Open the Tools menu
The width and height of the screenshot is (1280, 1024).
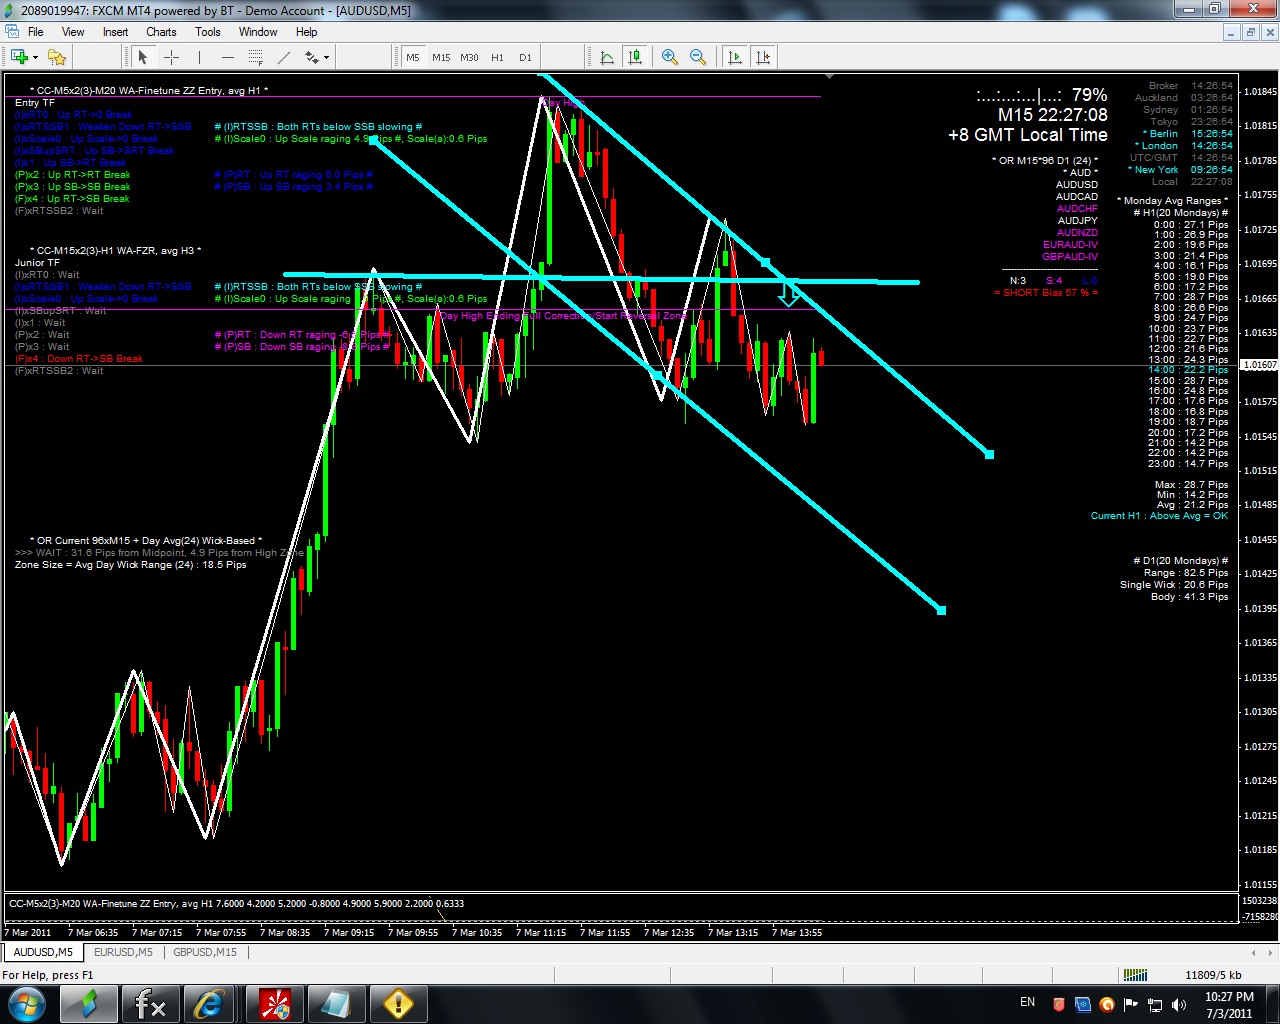(208, 32)
